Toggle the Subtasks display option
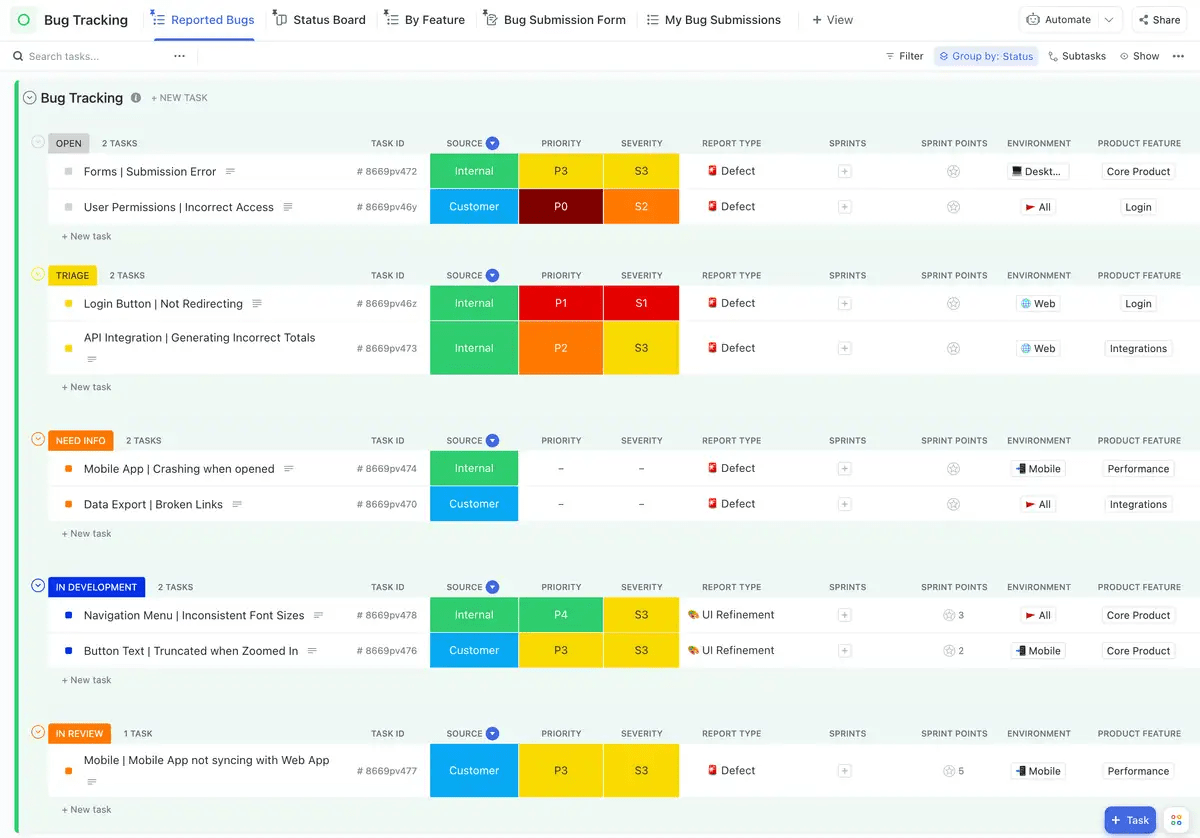This screenshot has width=1200, height=838. click(x=1077, y=56)
